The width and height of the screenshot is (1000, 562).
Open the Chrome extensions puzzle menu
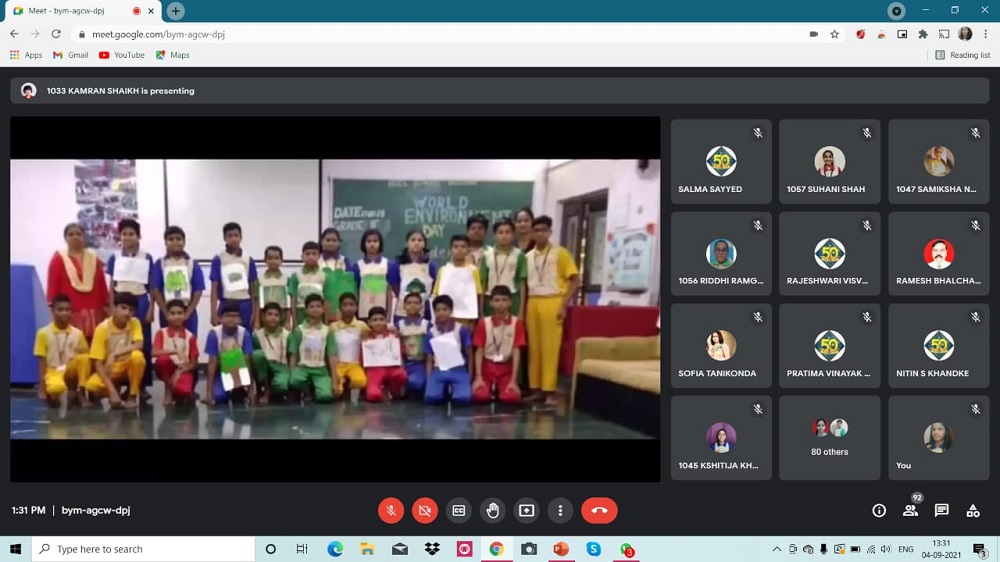click(923, 34)
